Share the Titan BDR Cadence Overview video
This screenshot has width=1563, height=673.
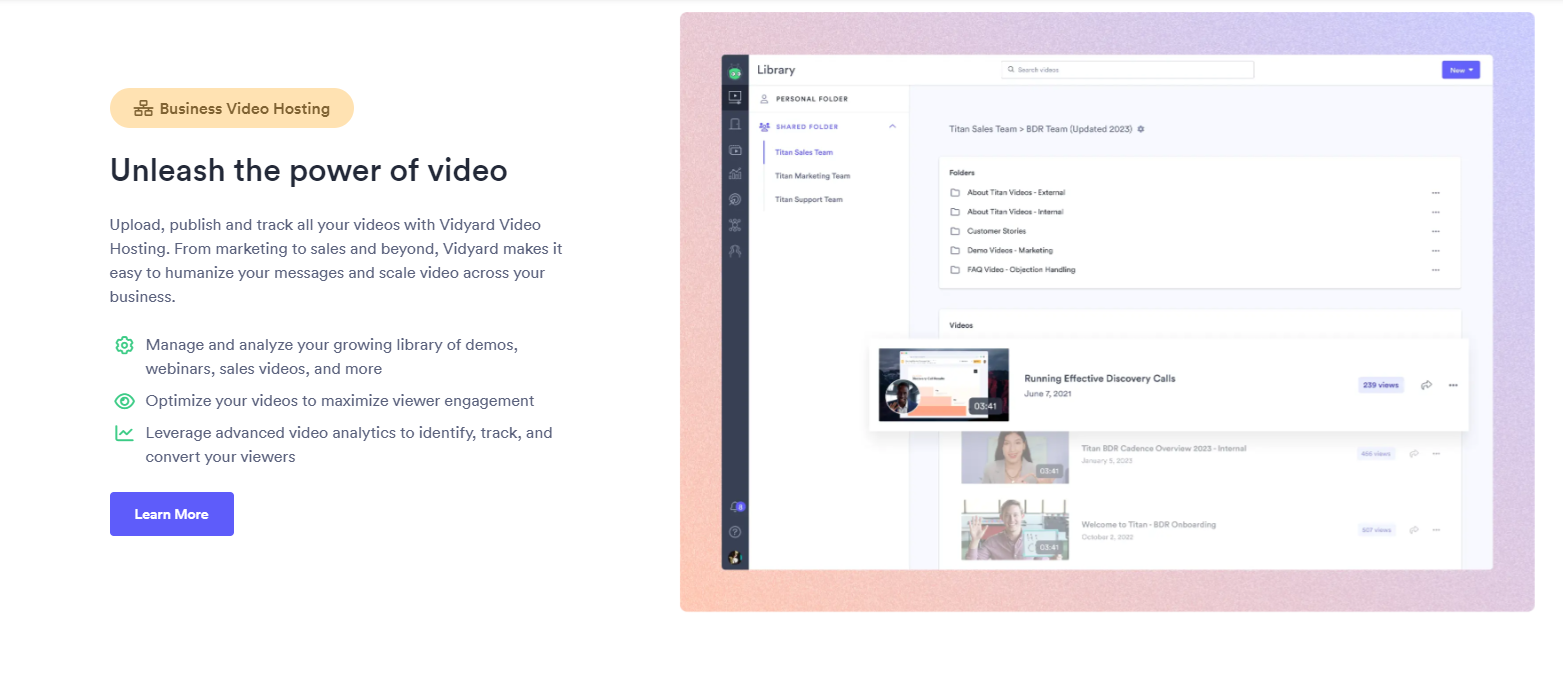pos(1414,454)
